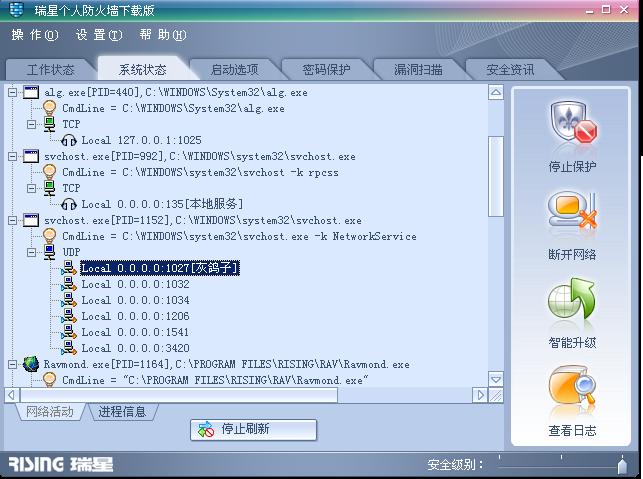Click the horizontal scrollbar right arrow
This screenshot has height=479, width=643.
click(x=480, y=395)
